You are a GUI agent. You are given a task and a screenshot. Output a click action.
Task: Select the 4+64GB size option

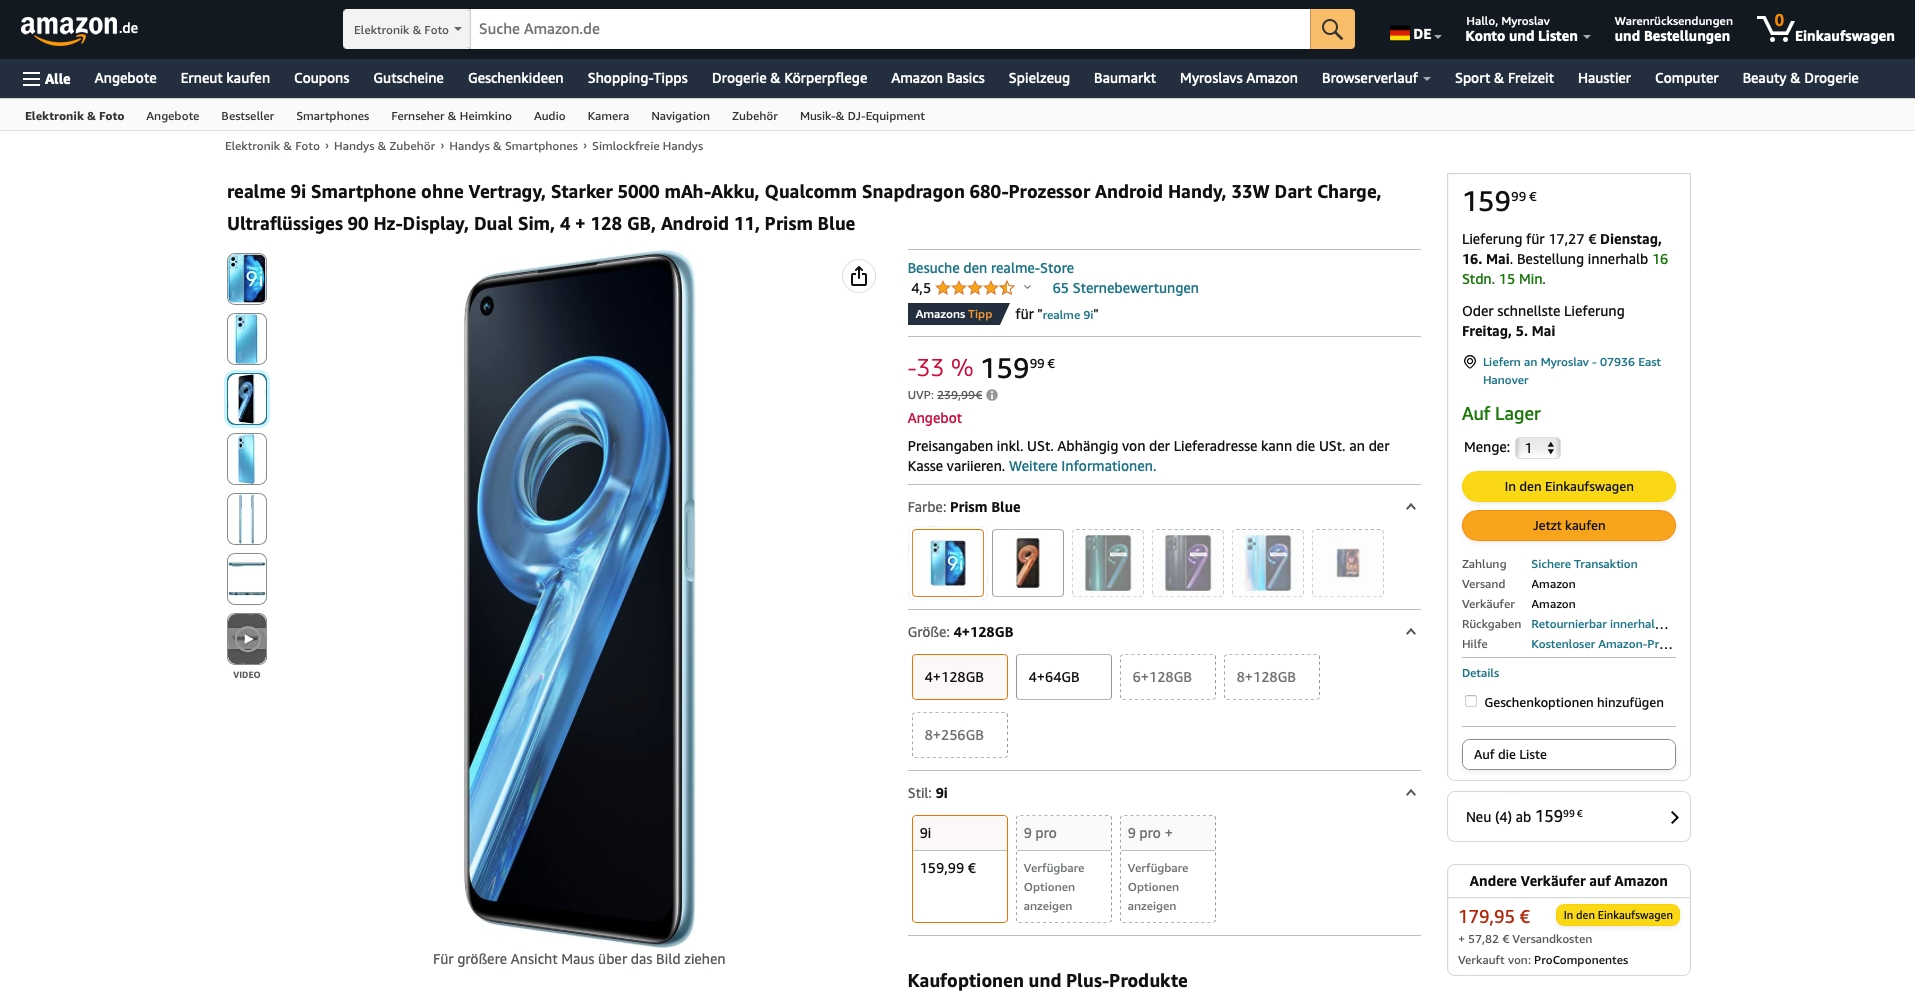(x=1063, y=677)
